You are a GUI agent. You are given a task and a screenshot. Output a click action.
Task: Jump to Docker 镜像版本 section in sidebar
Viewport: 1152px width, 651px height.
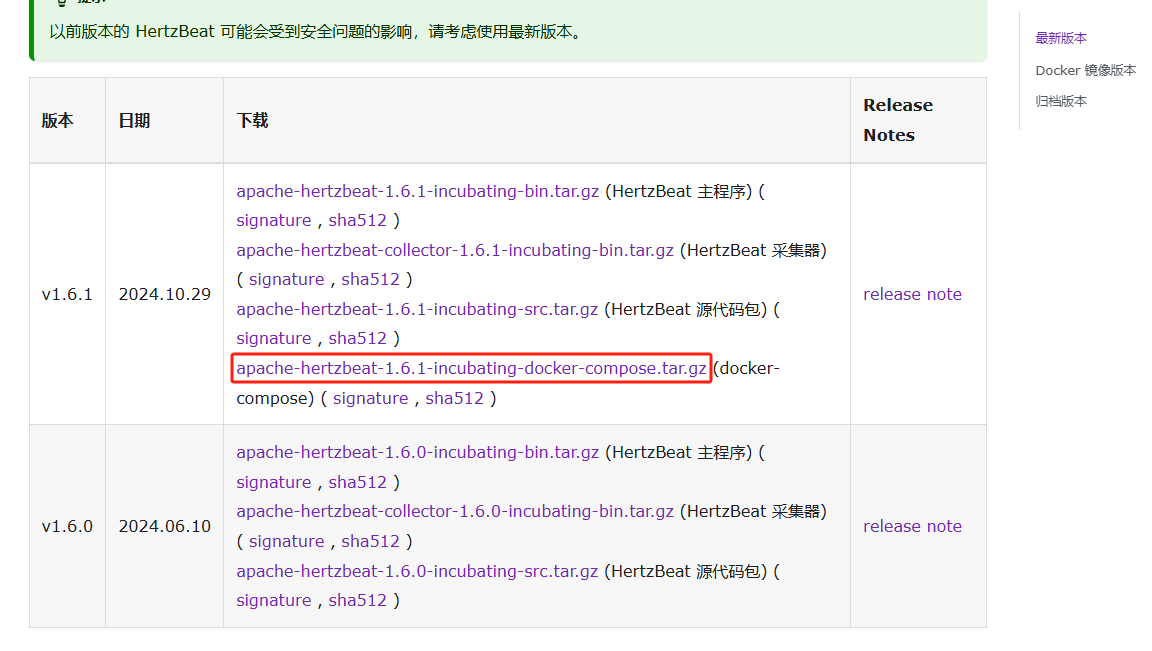pos(1085,71)
